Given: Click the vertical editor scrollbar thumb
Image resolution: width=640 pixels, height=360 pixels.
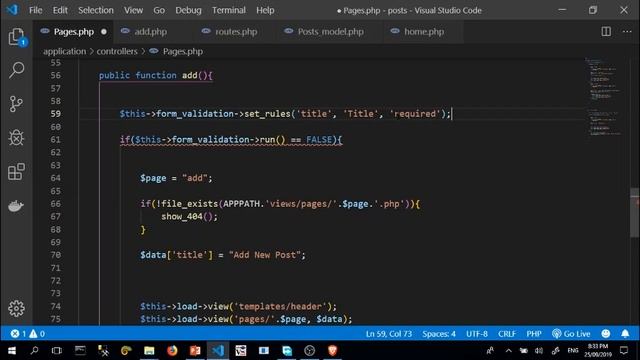Looking at the screenshot, I should (635, 212).
